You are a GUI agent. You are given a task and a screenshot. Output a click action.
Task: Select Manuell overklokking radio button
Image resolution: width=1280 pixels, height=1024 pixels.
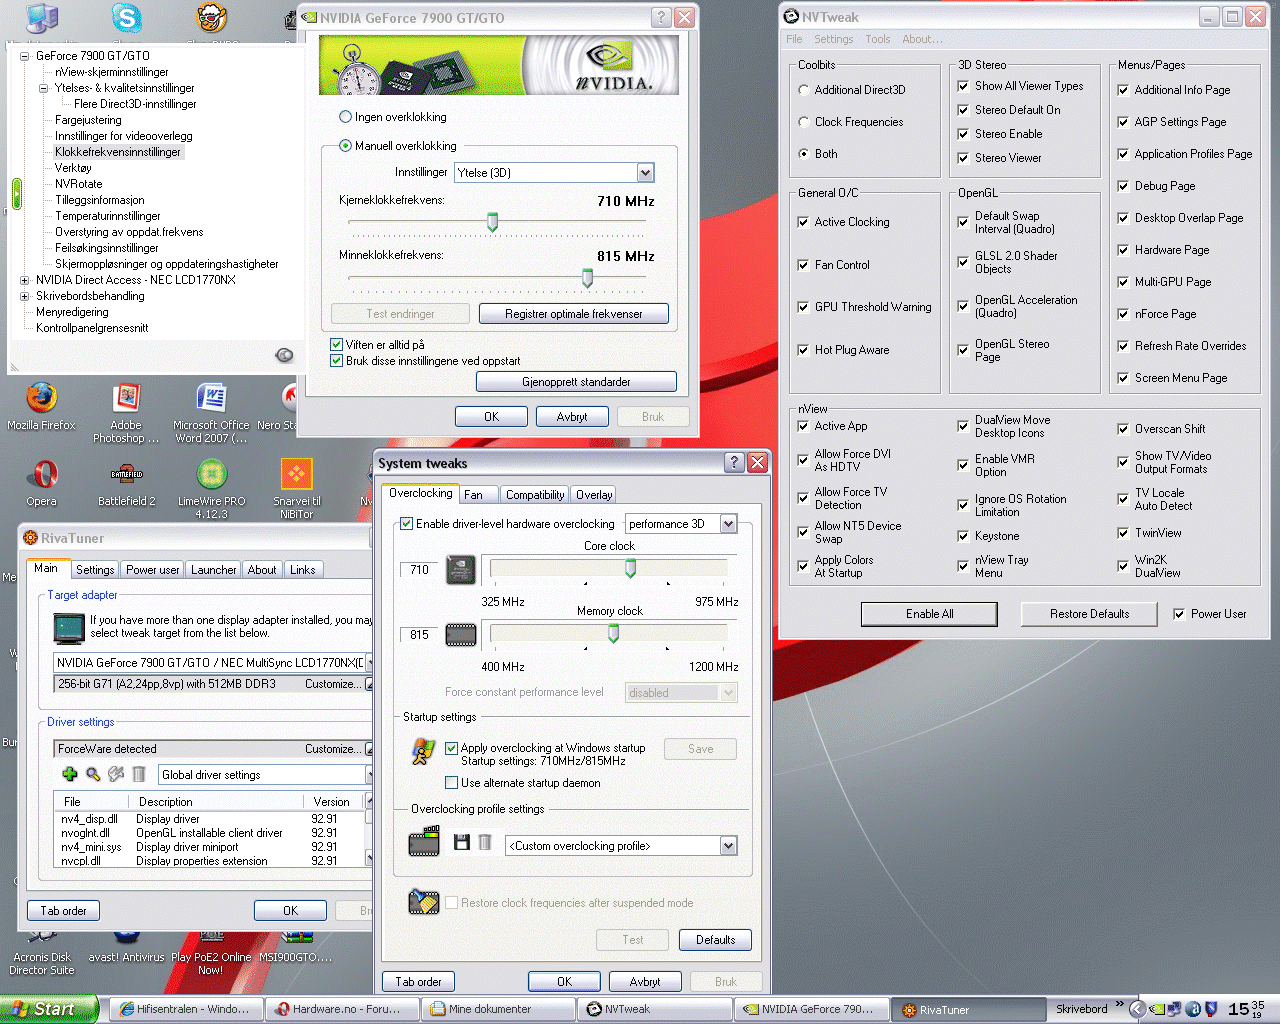click(345, 146)
